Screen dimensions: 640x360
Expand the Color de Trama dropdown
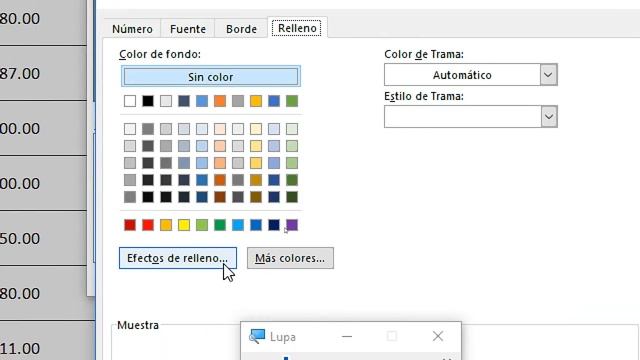[x=549, y=75]
